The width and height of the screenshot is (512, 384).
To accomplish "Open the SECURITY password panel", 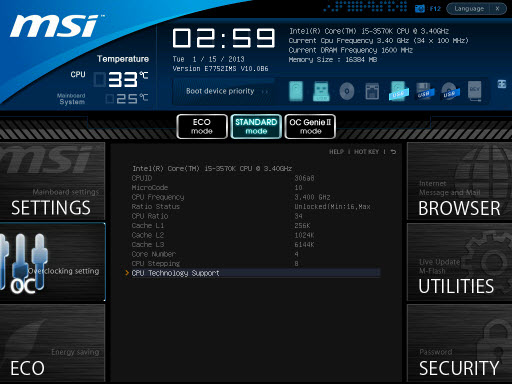I will (x=459, y=343).
